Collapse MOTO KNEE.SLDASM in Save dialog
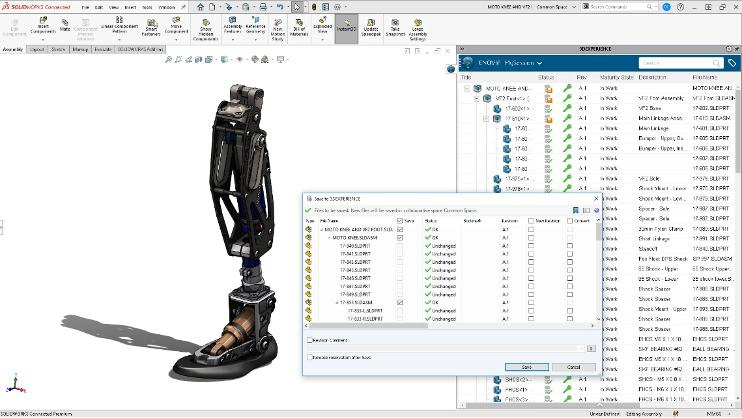Viewport: 742px width, 418px height. coord(330,238)
